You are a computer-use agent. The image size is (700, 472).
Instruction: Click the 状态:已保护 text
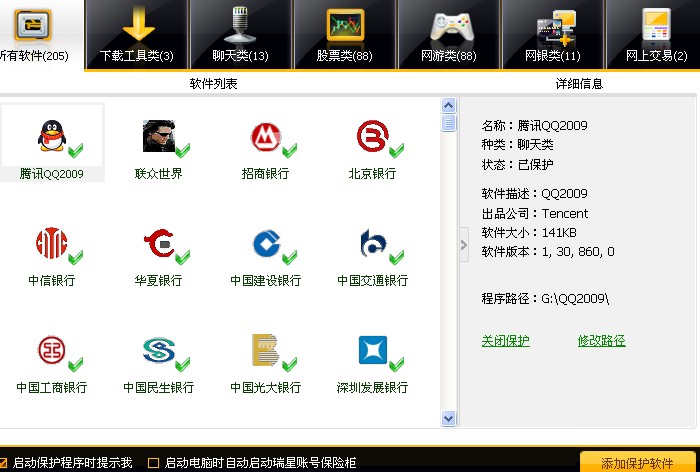(x=517, y=164)
